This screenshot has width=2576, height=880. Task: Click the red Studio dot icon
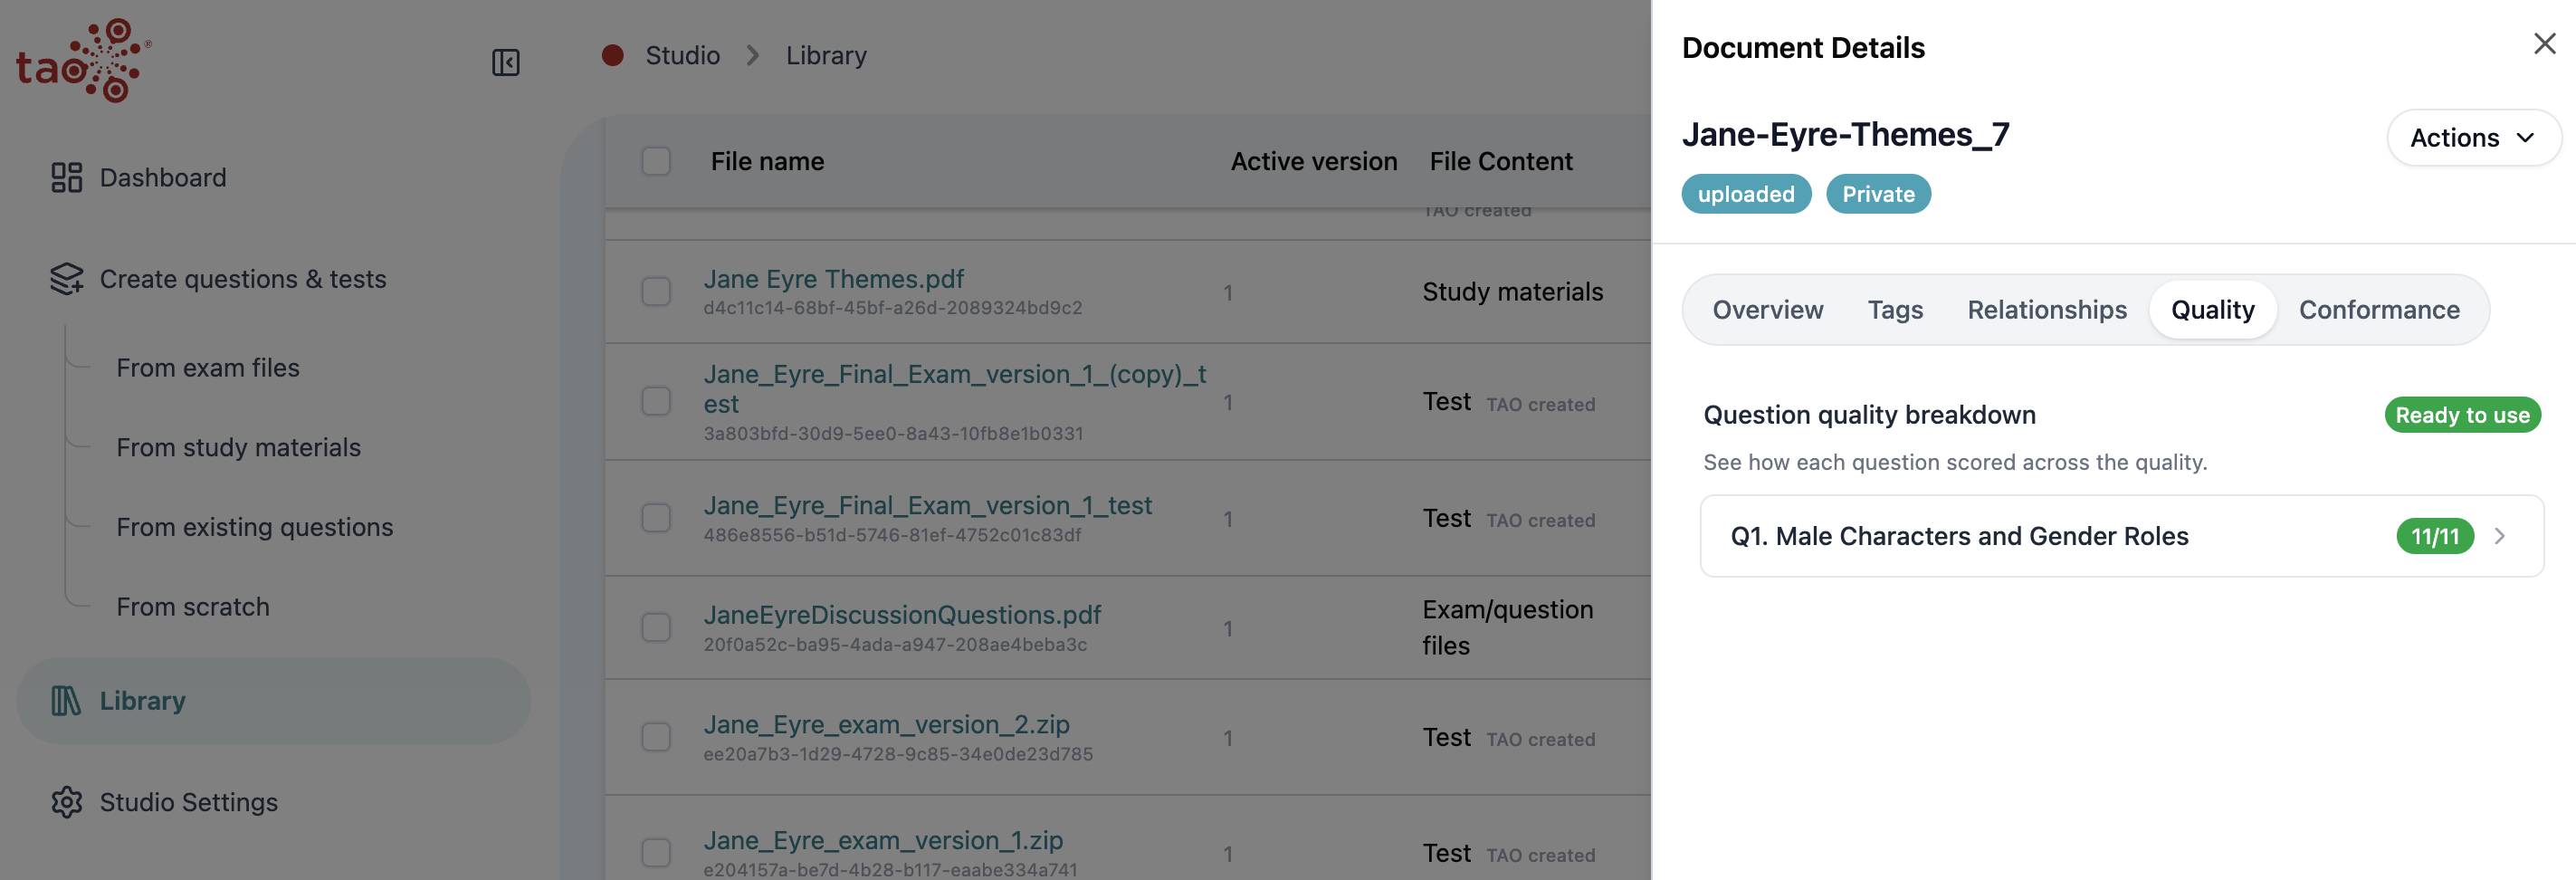tap(613, 55)
